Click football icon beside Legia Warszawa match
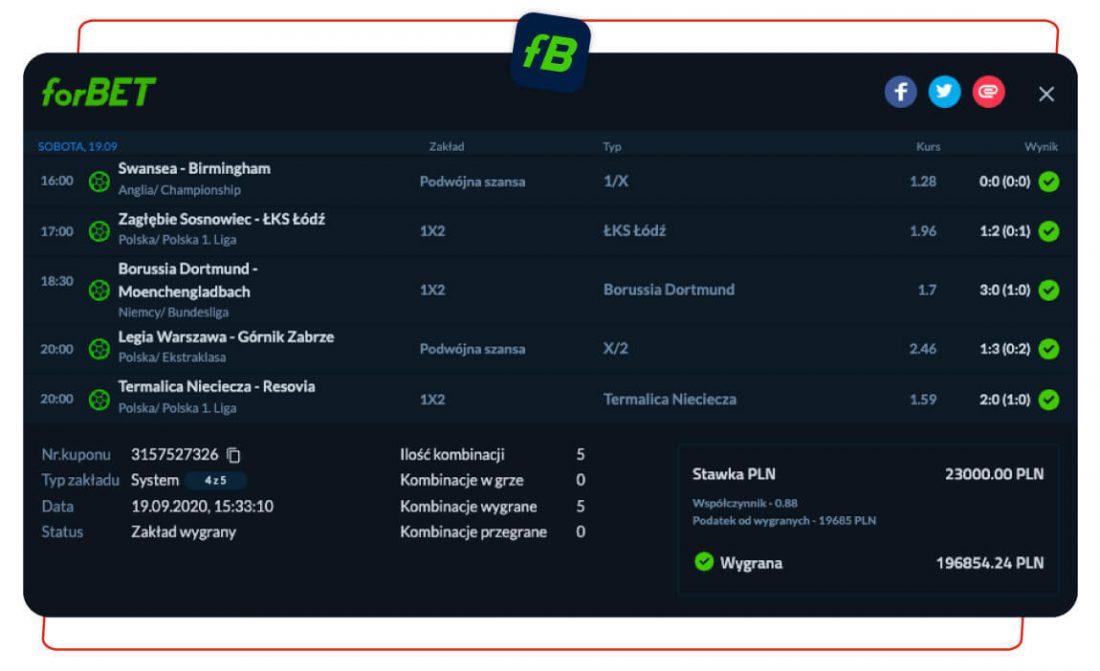Image resolution: width=1100 pixels, height=671 pixels. click(99, 349)
